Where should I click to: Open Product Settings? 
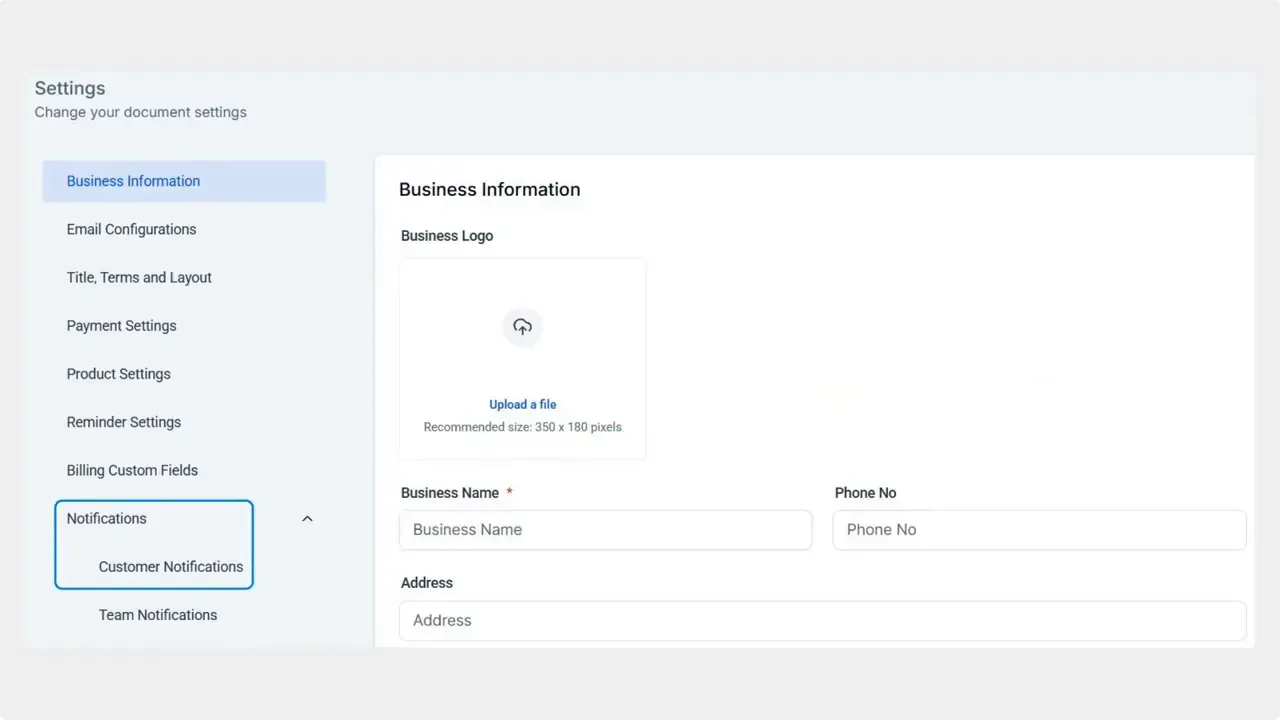(x=118, y=373)
